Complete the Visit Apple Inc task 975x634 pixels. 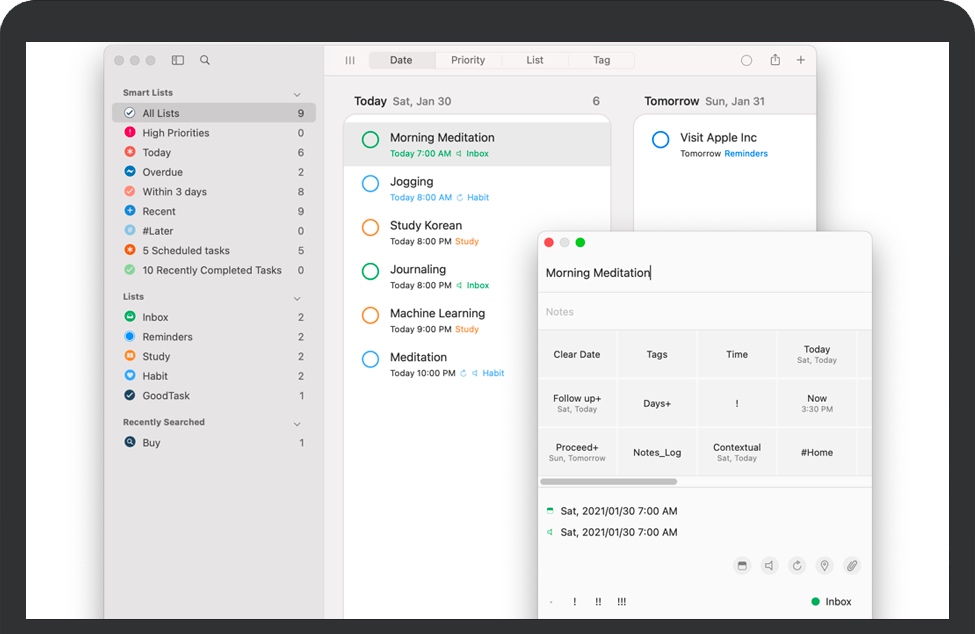click(x=660, y=140)
